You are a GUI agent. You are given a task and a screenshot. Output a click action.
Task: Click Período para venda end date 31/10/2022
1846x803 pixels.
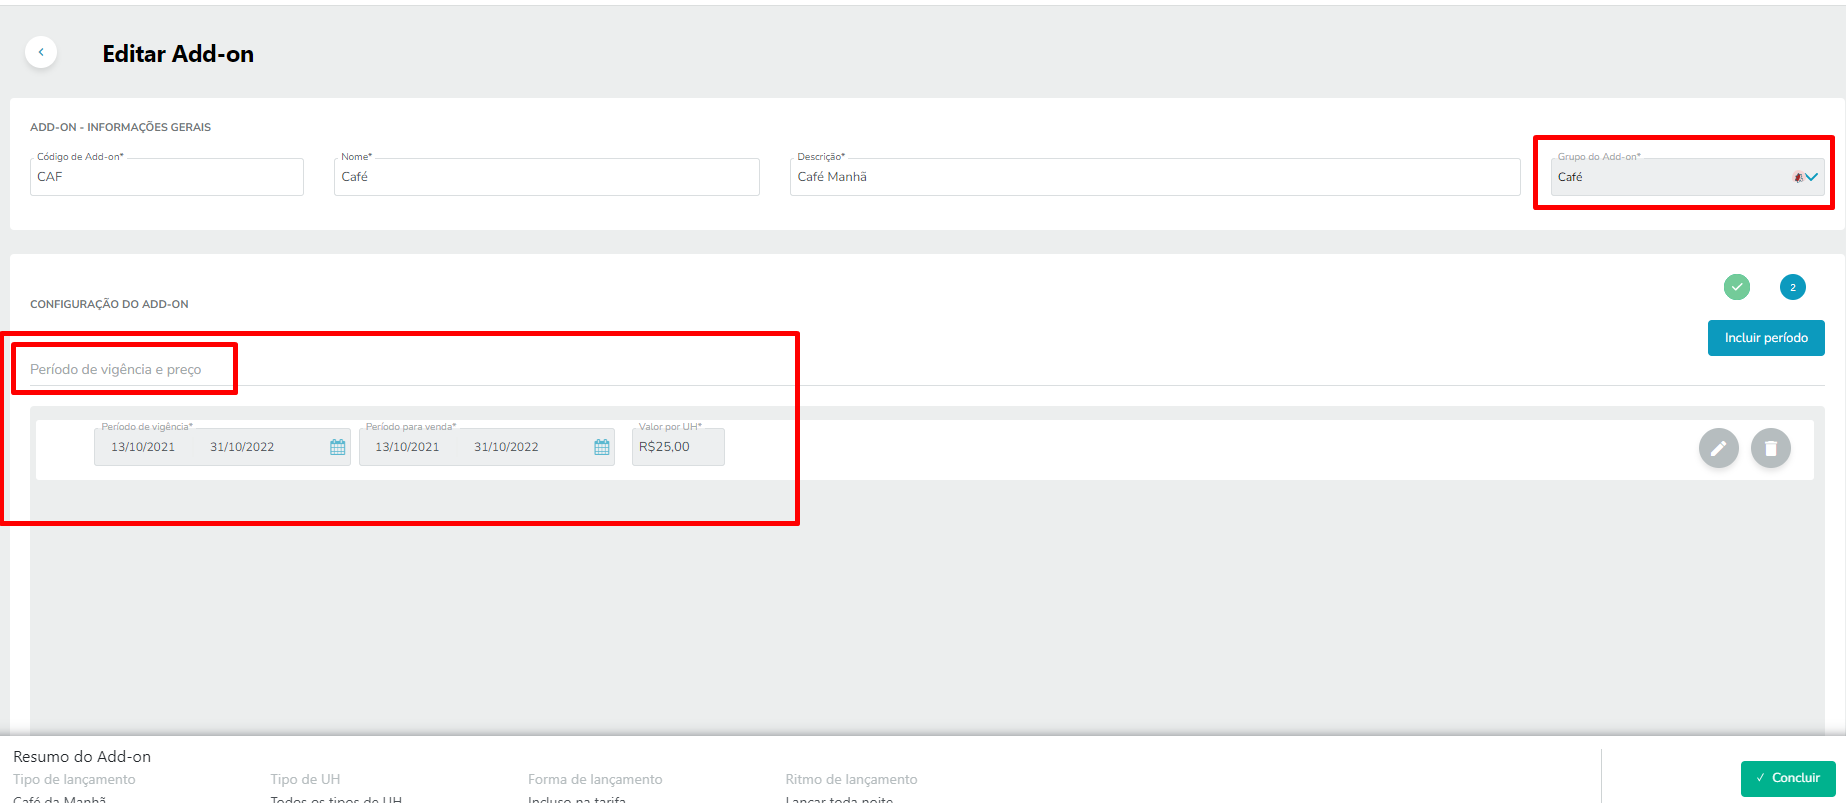[x=506, y=447]
